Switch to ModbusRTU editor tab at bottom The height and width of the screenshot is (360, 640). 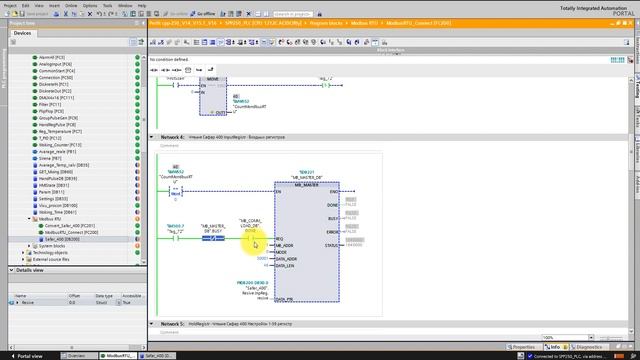[x=118, y=356]
